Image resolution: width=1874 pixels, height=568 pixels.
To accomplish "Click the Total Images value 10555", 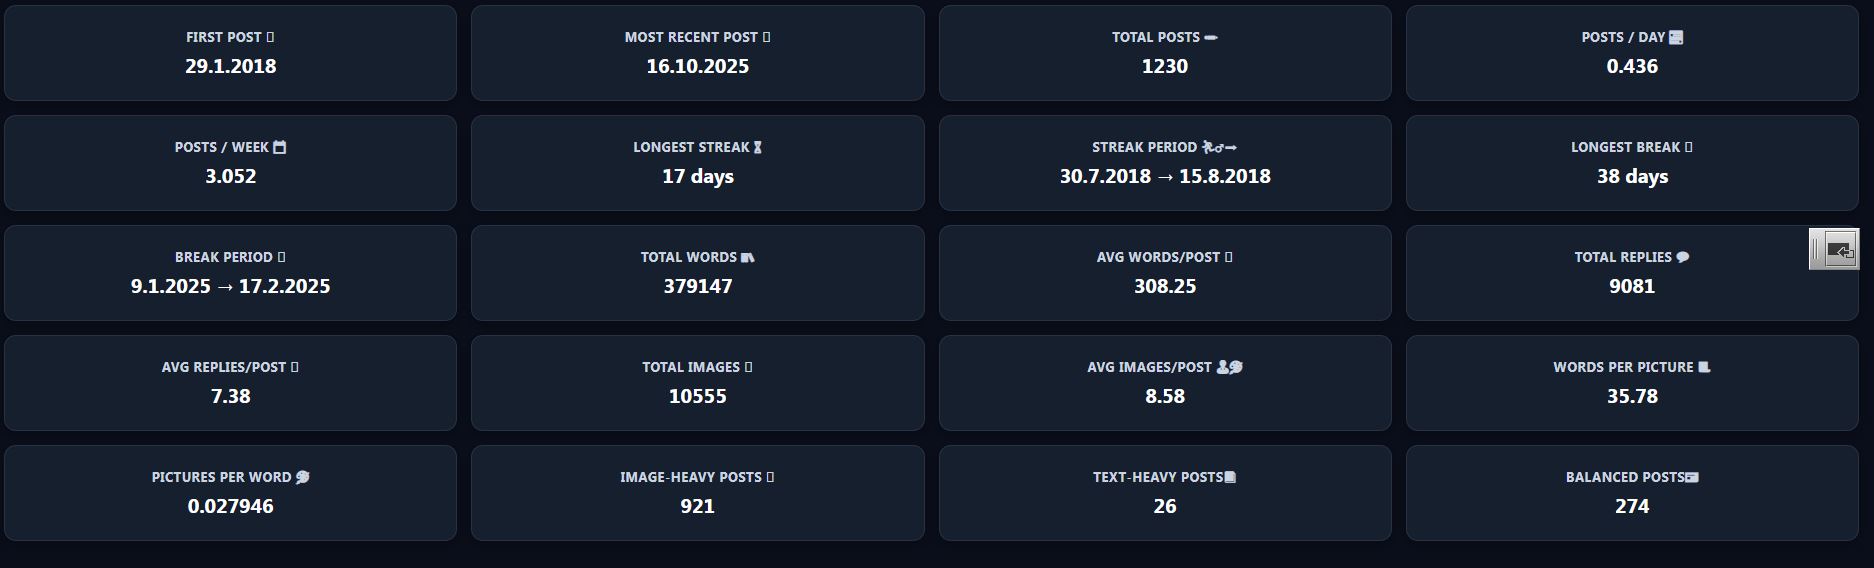I will tap(697, 396).
